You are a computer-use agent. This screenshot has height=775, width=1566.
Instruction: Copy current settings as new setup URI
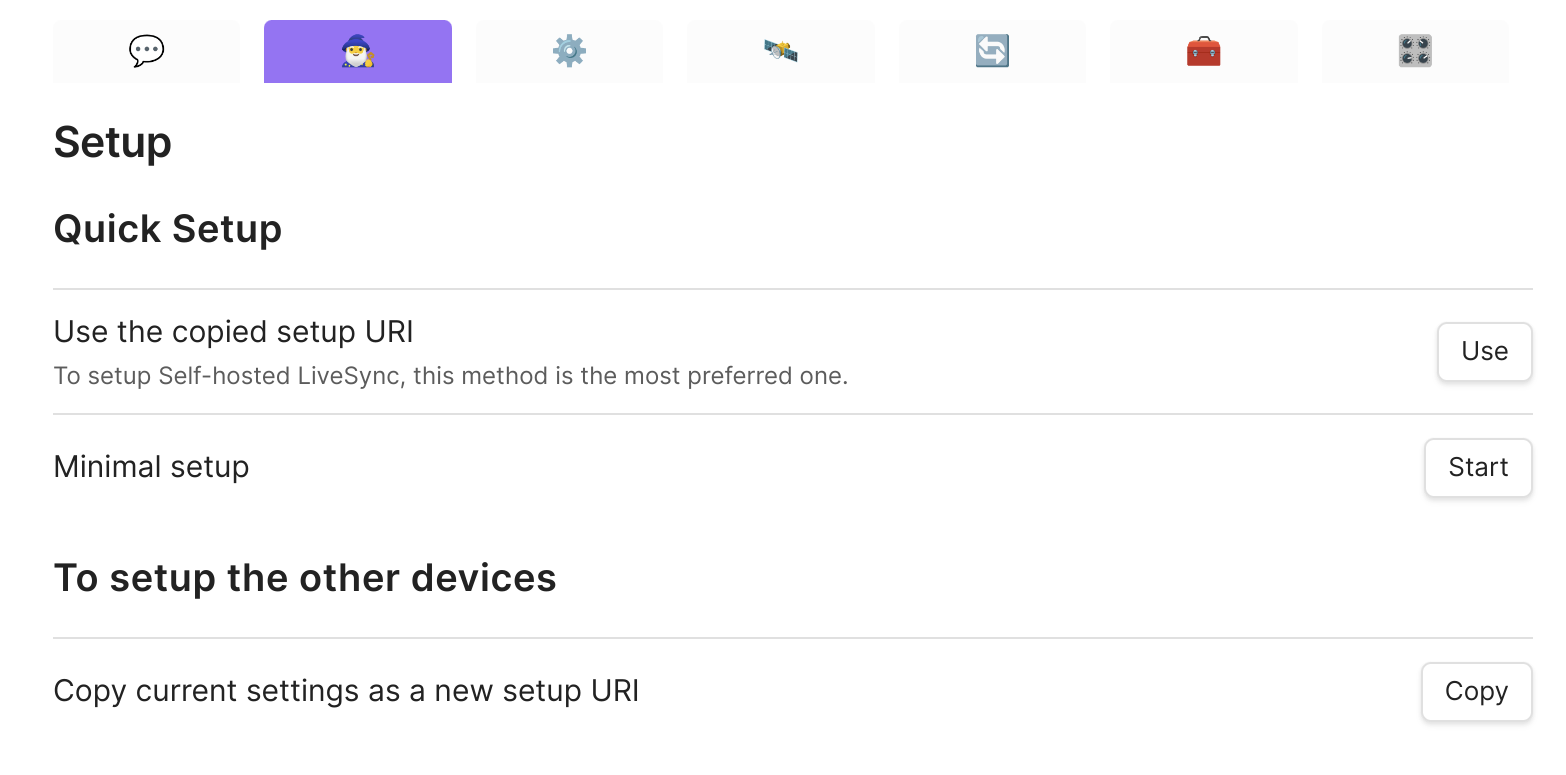(1476, 691)
